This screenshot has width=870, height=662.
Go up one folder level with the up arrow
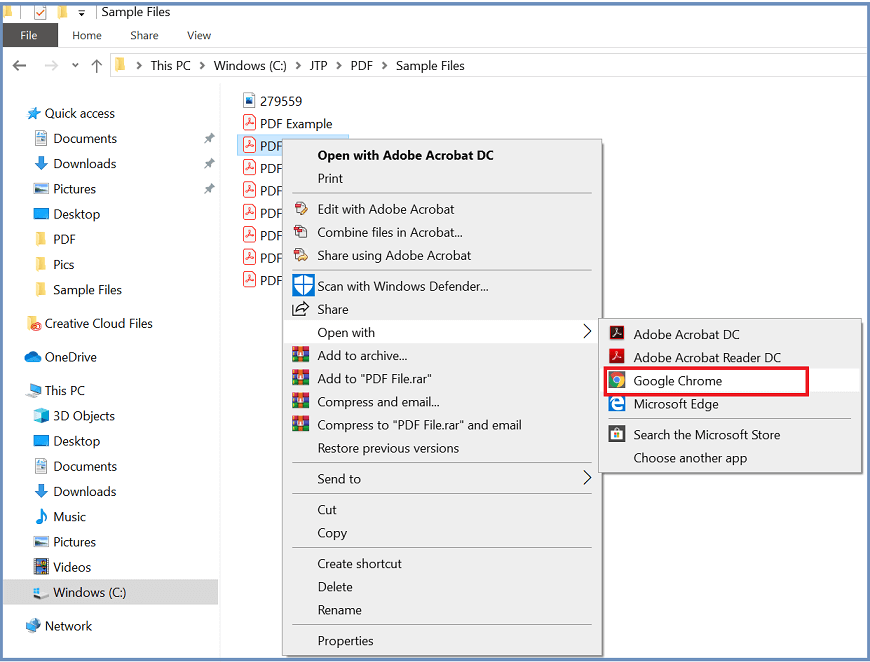tap(97, 66)
